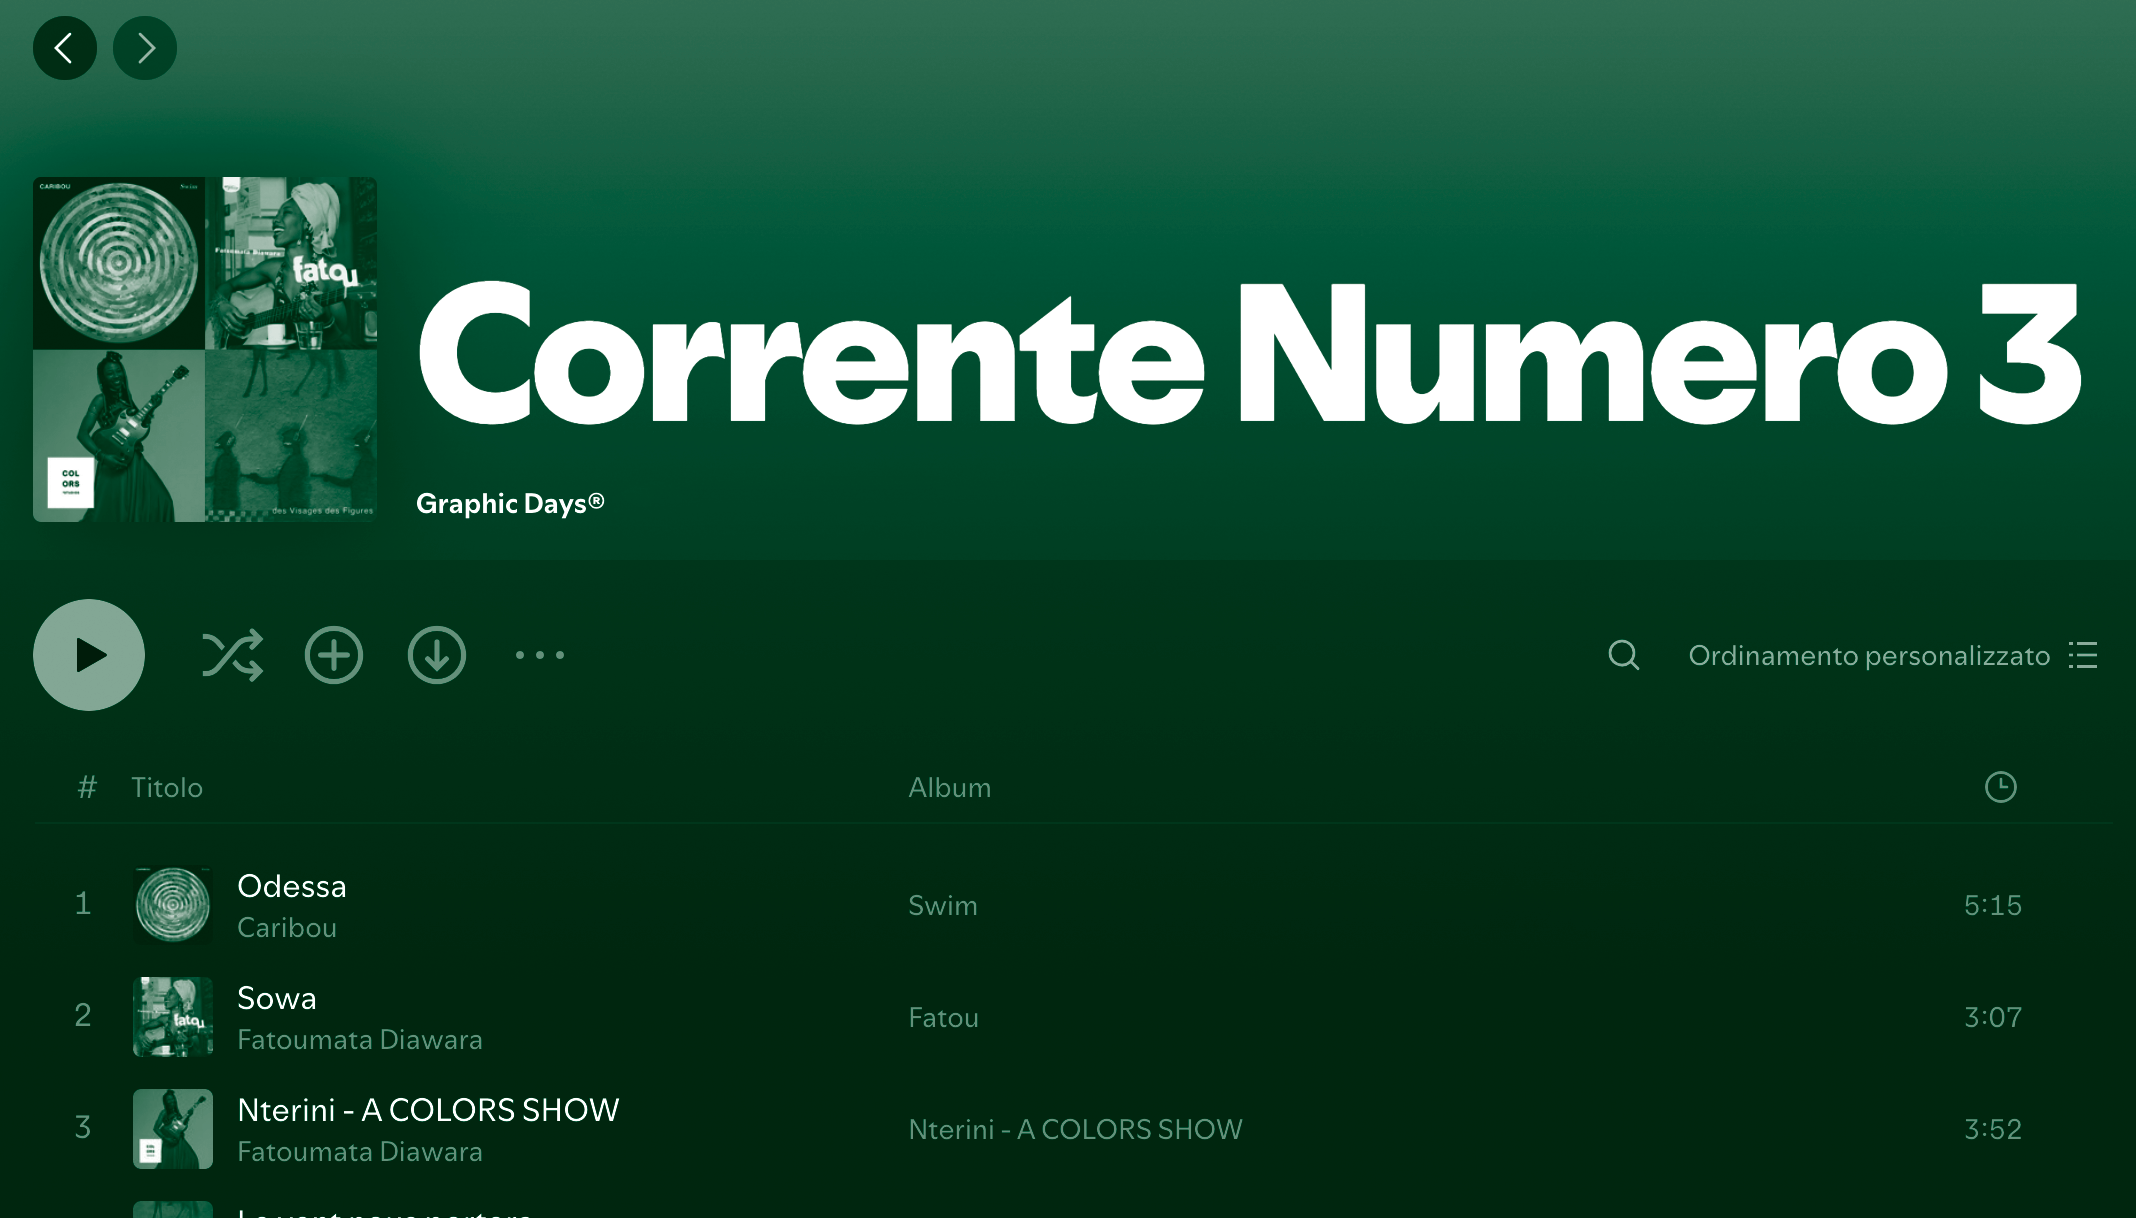Screen dimensions: 2136x1218
Task: Open Fatoumata Diawara artist under Sowa
Action: coord(360,1040)
